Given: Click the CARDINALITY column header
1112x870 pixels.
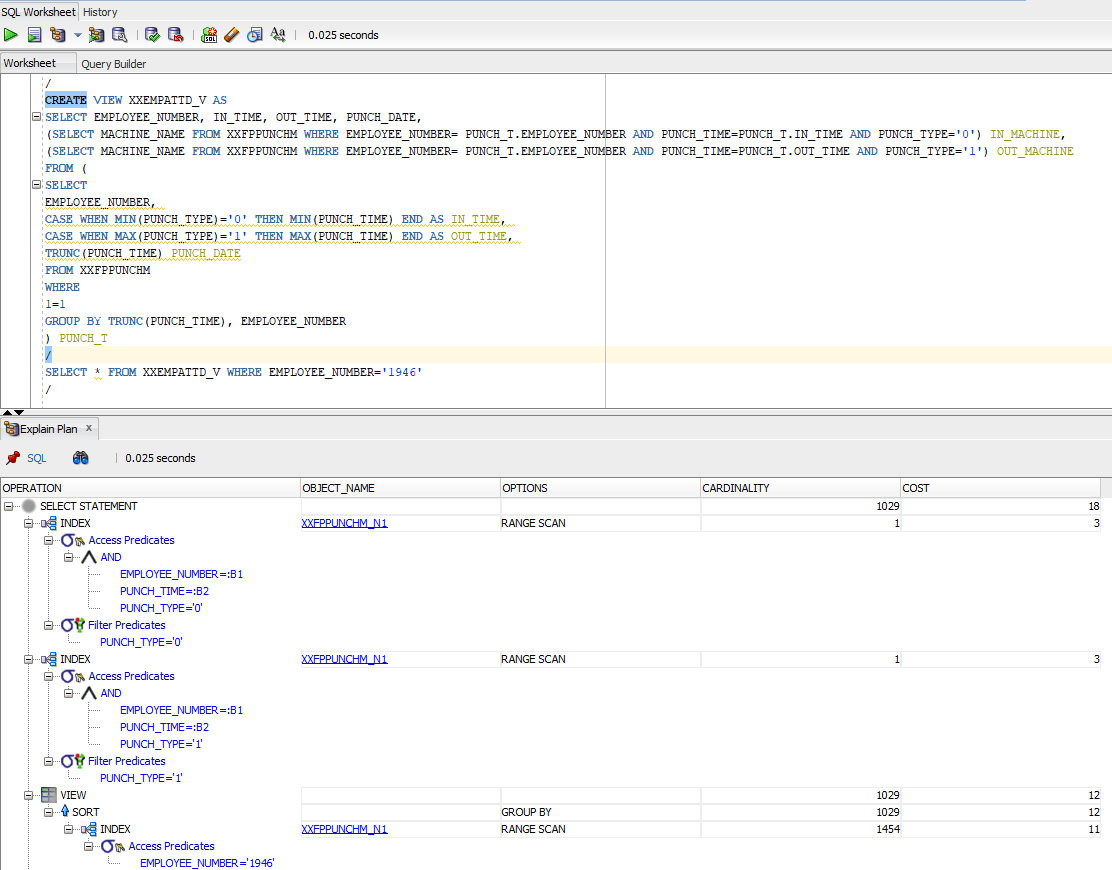Looking at the screenshot, I should point(801,488).
